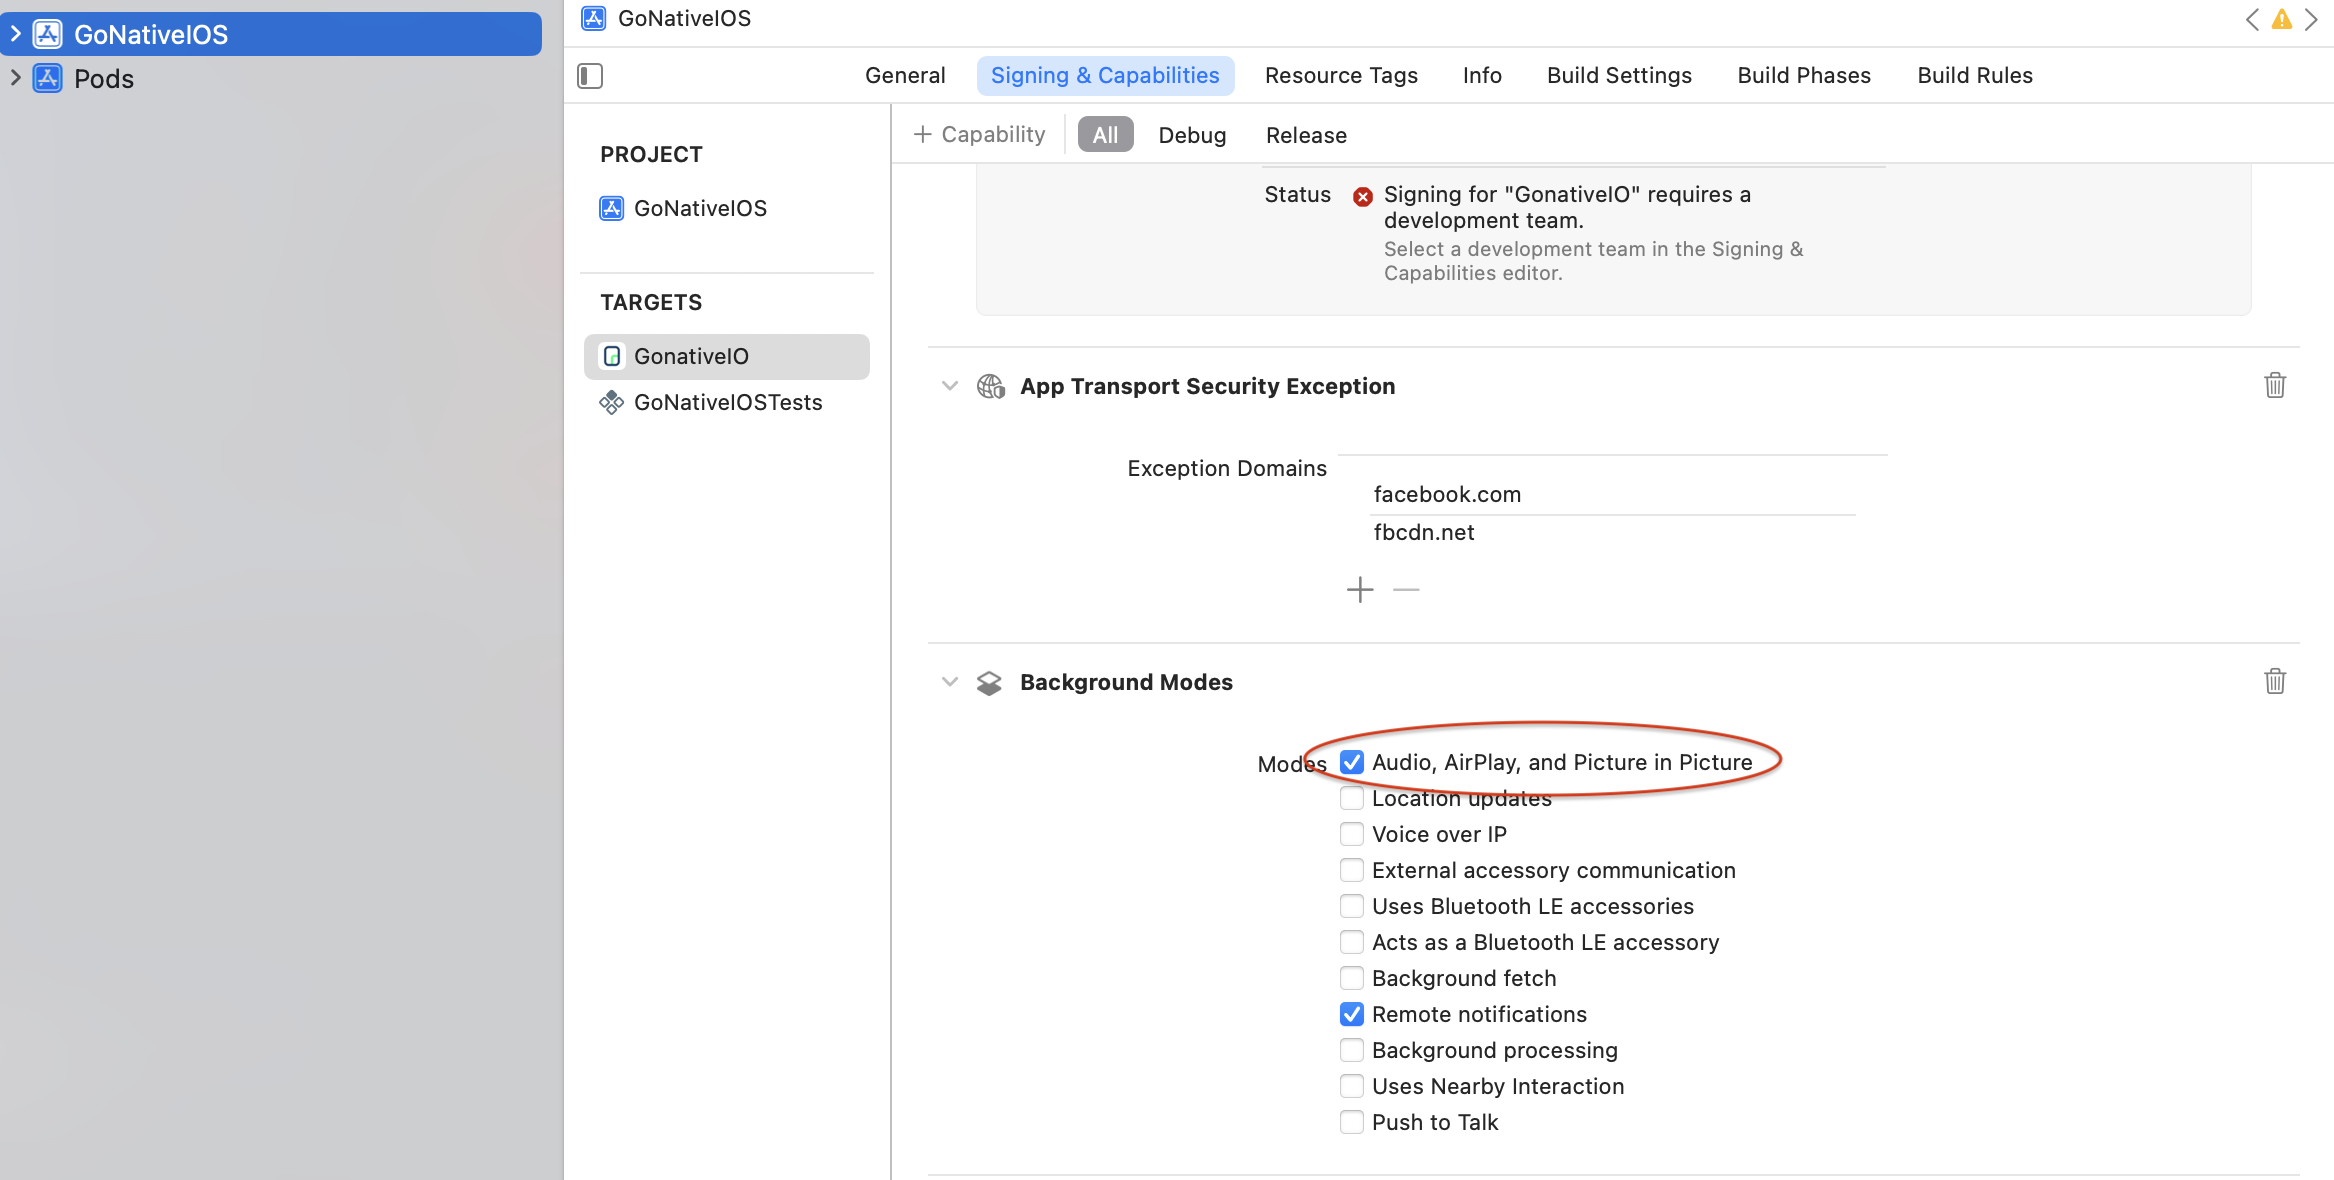Disable Remote notifications background mode
2334x1180 pixels.
coord(1352,1014)
